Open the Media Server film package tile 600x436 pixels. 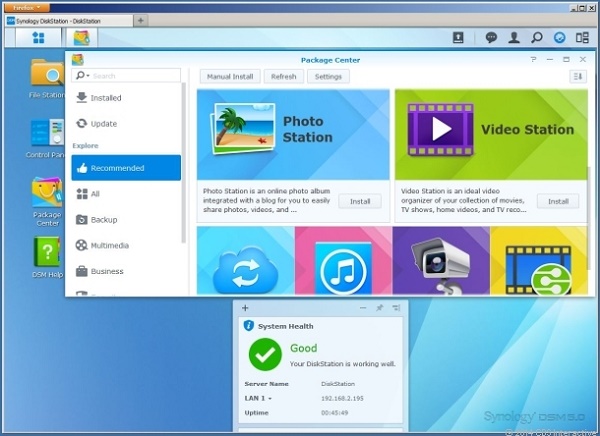(x=538, y=260)
